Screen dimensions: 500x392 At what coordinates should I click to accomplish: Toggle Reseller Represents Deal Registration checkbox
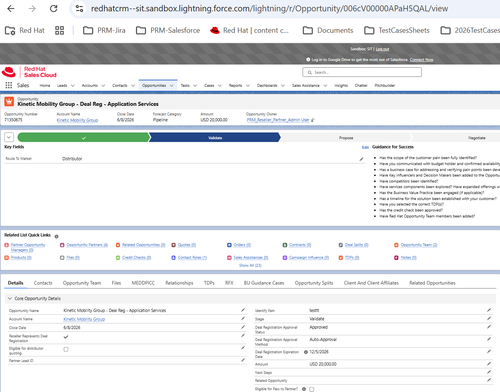[x=66, y=337]
